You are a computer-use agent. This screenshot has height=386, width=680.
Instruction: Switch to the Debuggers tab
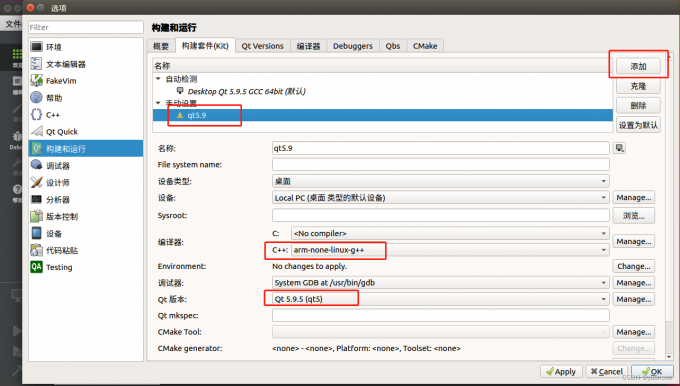point(353,46)
